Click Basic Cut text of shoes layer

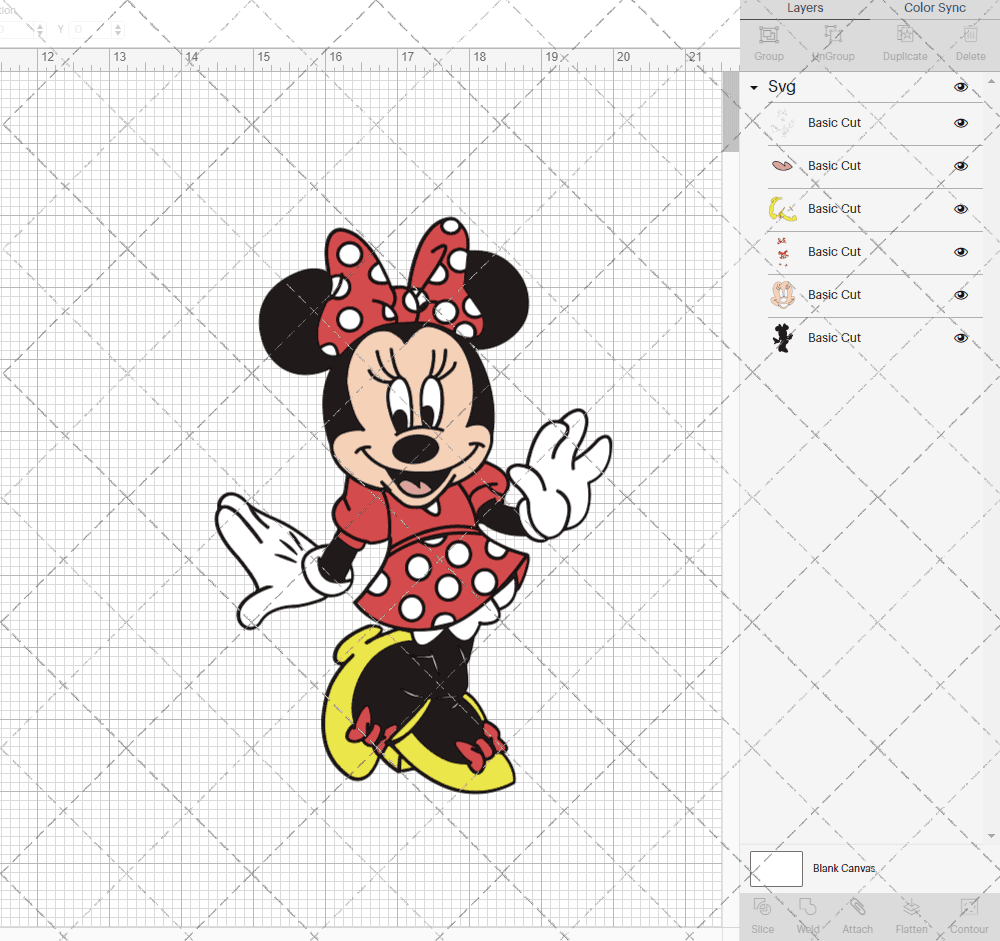click(834, 209)
